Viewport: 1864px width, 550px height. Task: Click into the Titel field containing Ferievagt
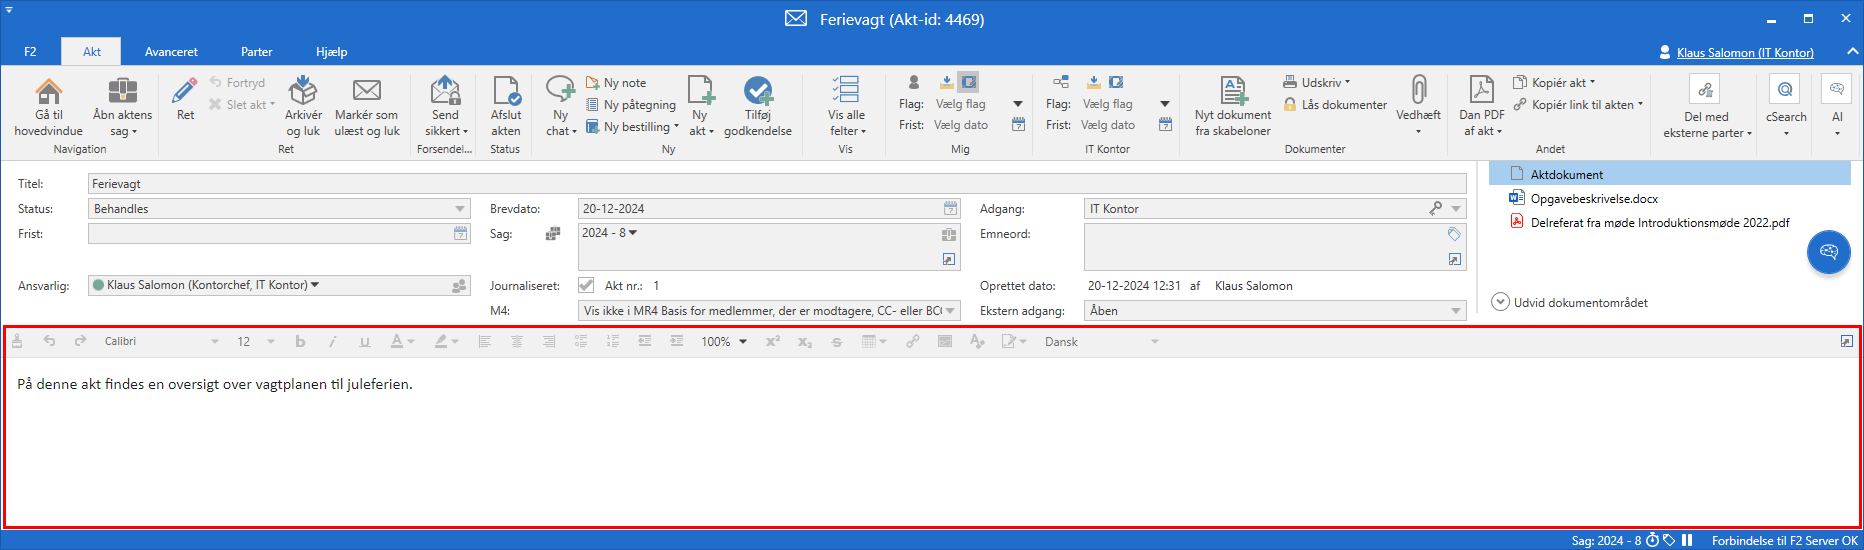[776, 184]
